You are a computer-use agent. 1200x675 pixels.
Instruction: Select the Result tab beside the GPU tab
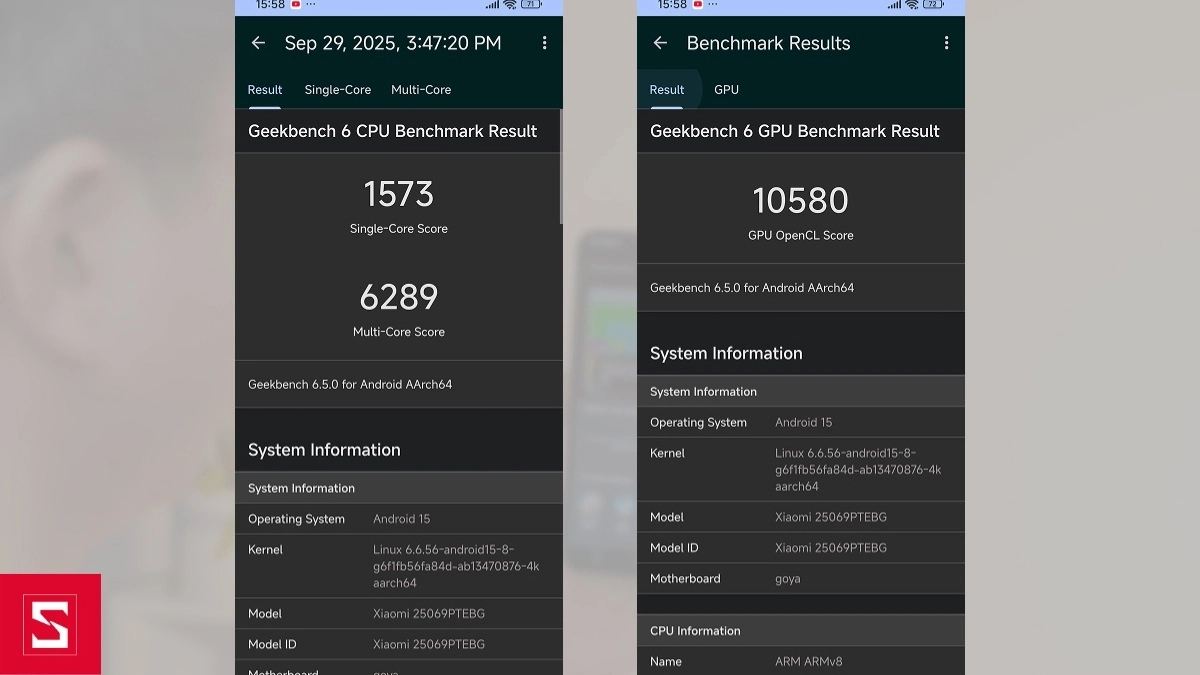(x=667, y=90)
